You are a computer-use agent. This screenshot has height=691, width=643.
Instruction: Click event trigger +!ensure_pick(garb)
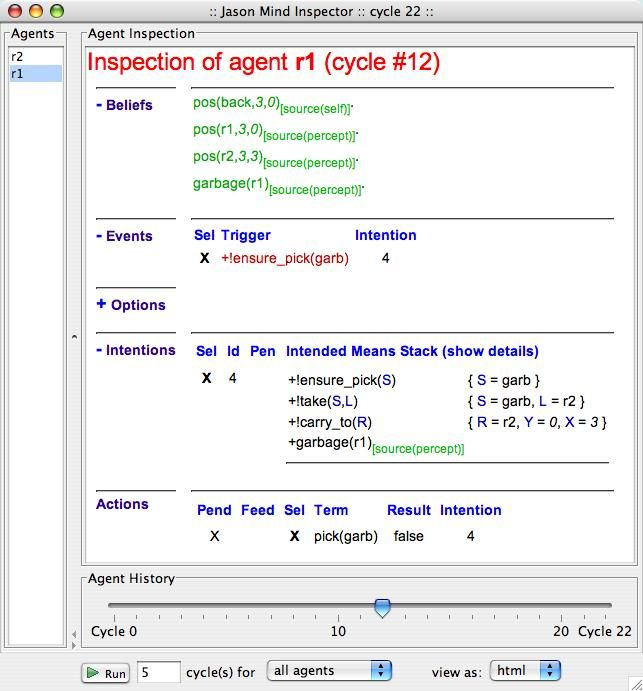click(285, 258)
